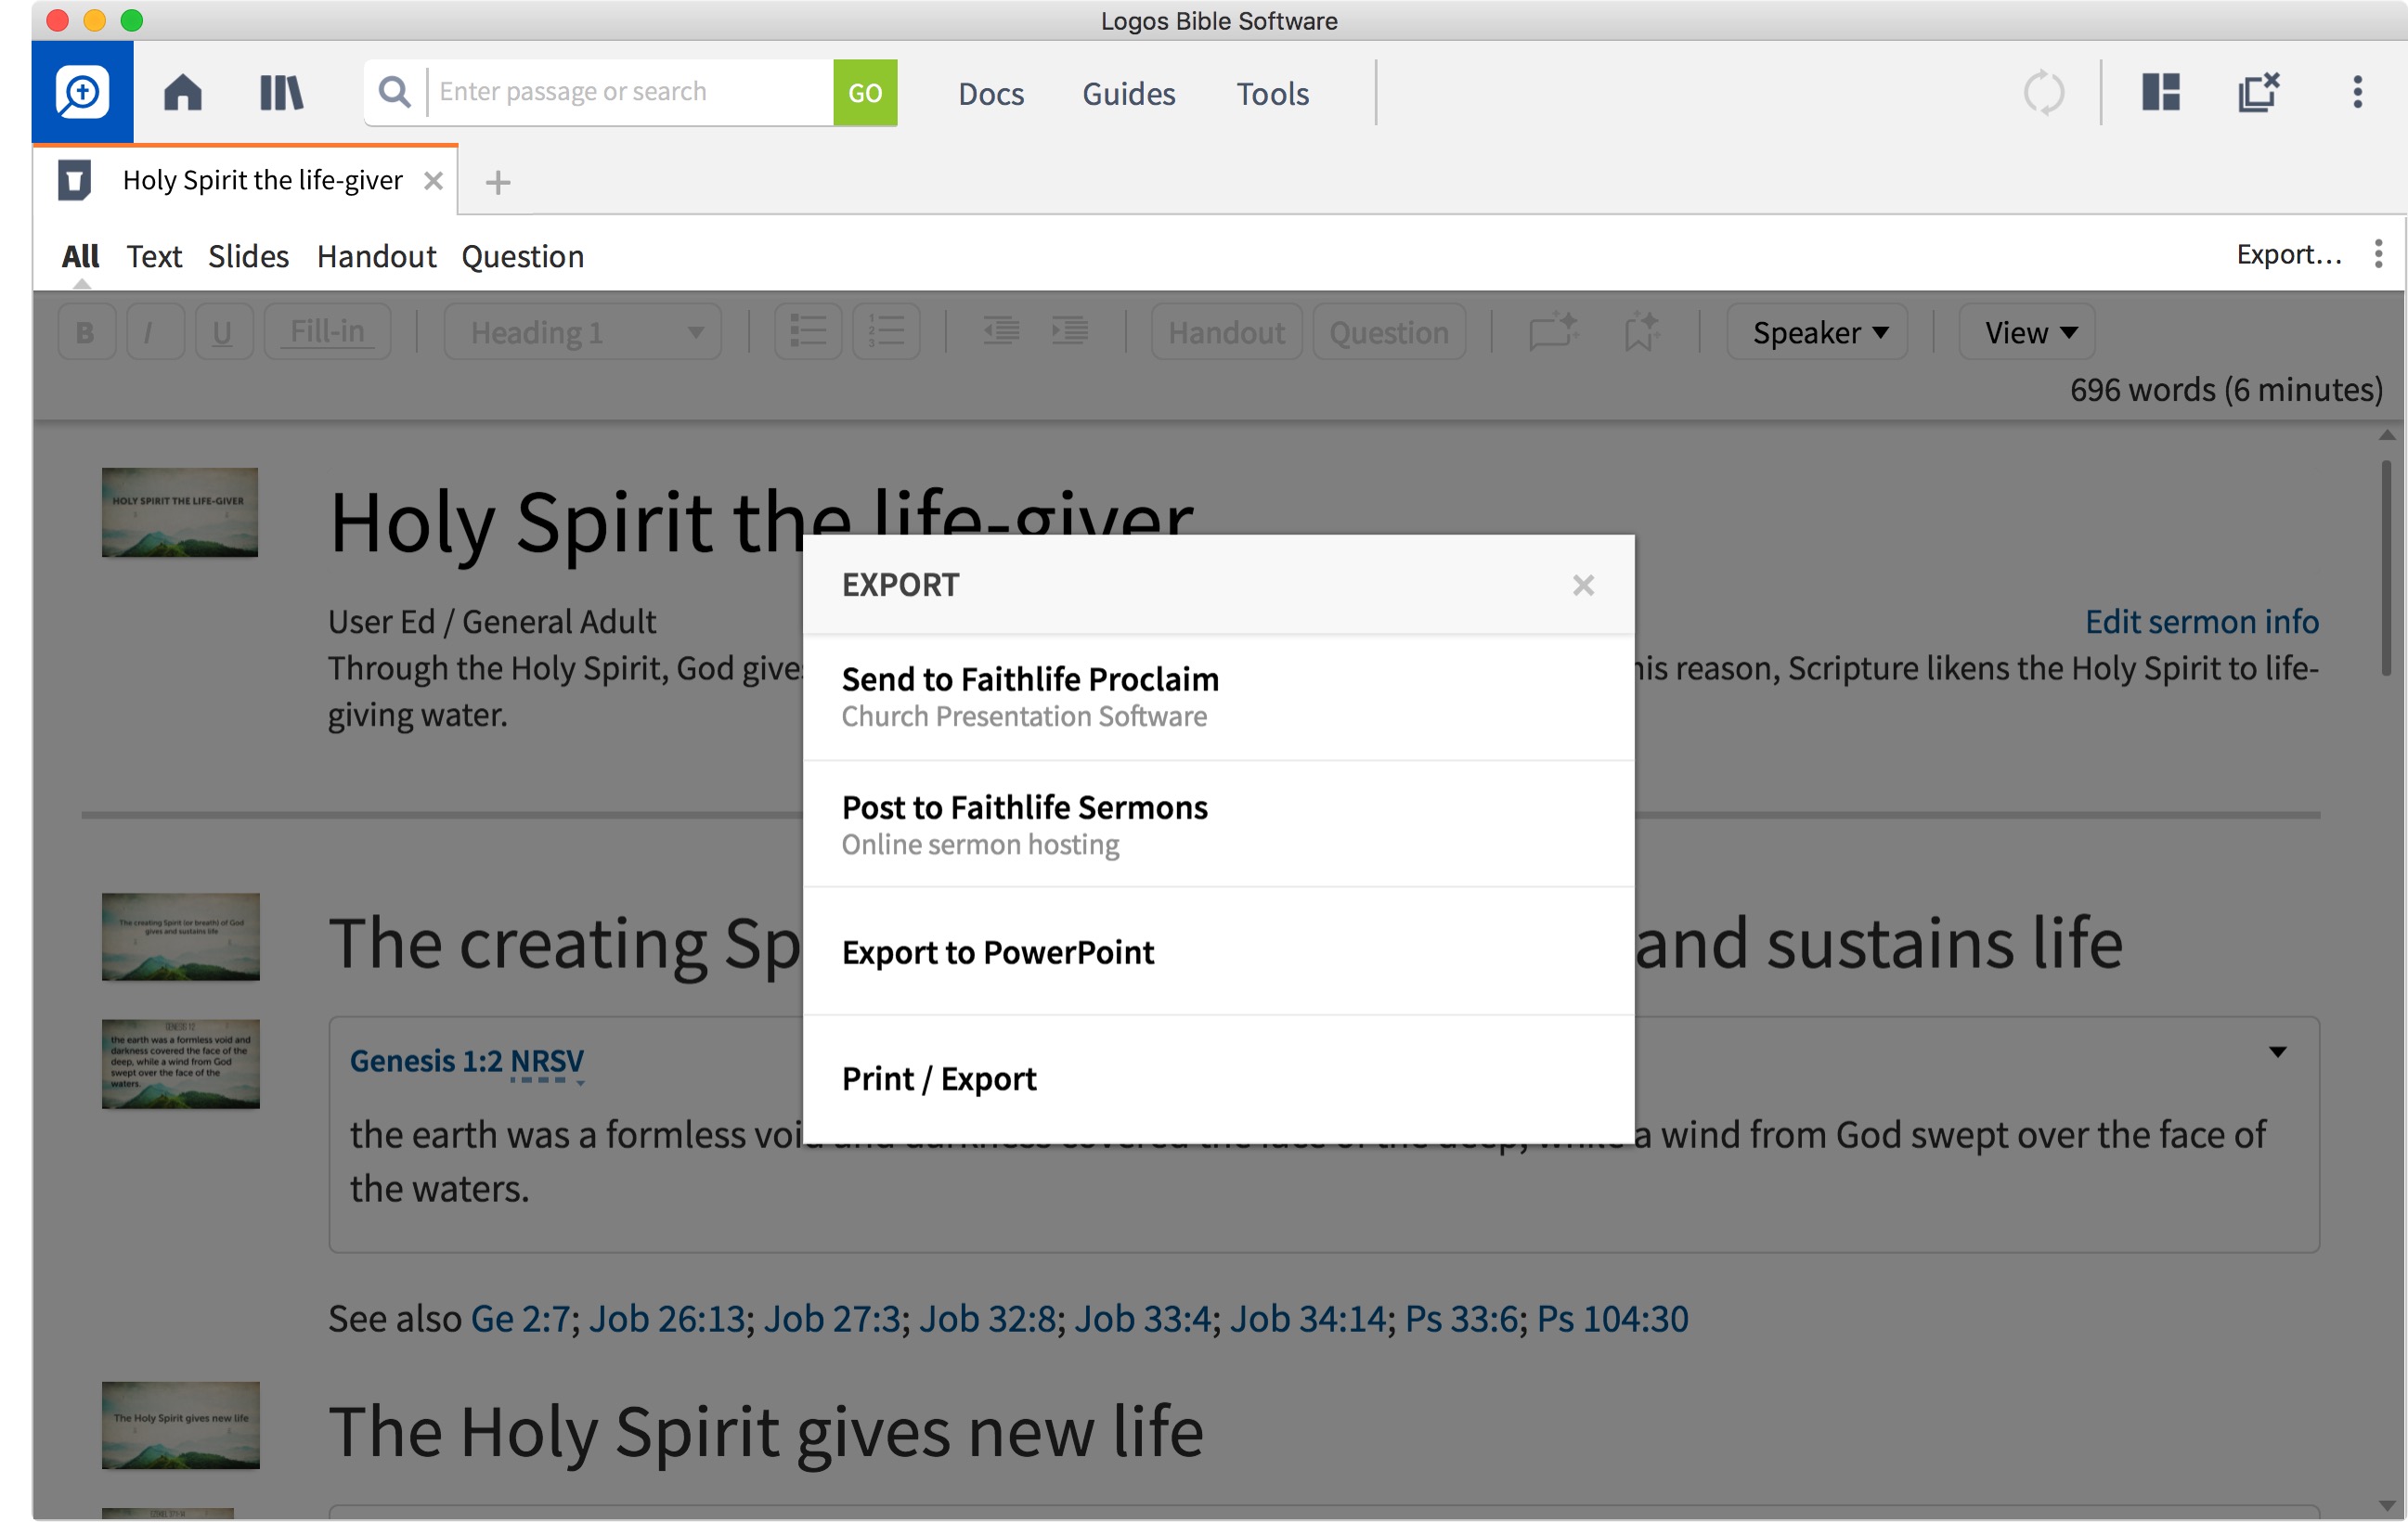Viewport: 2408px width, 1522px height.
Task: Select Send to Faithlife Proclaim
Action: [x=1218, y=697]
